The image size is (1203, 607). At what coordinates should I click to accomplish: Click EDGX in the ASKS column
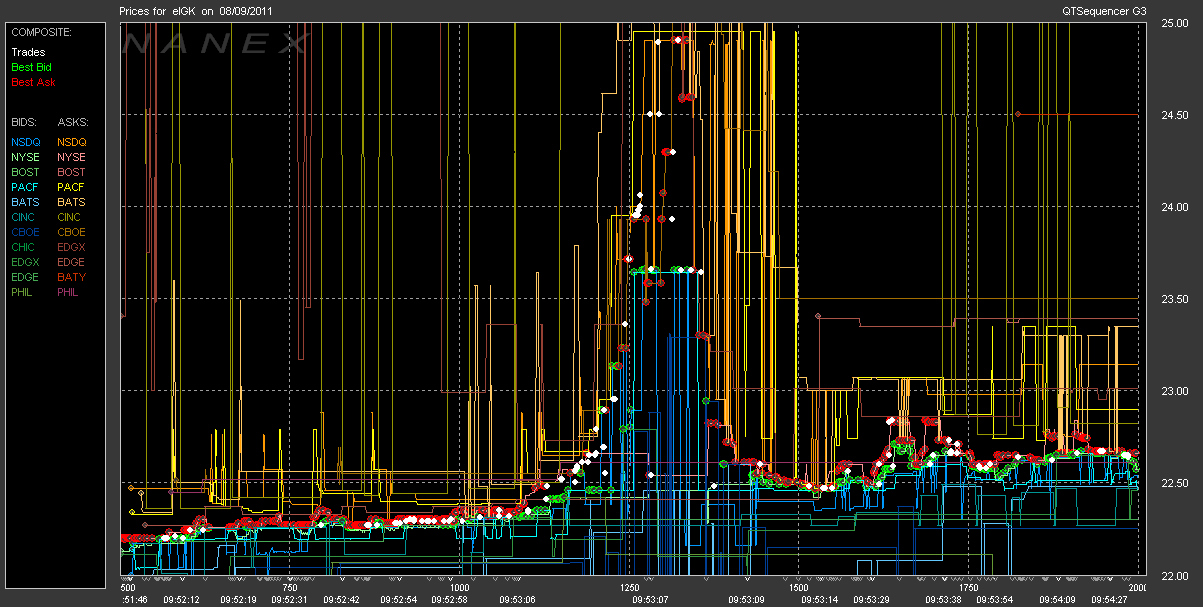[73, 247]
